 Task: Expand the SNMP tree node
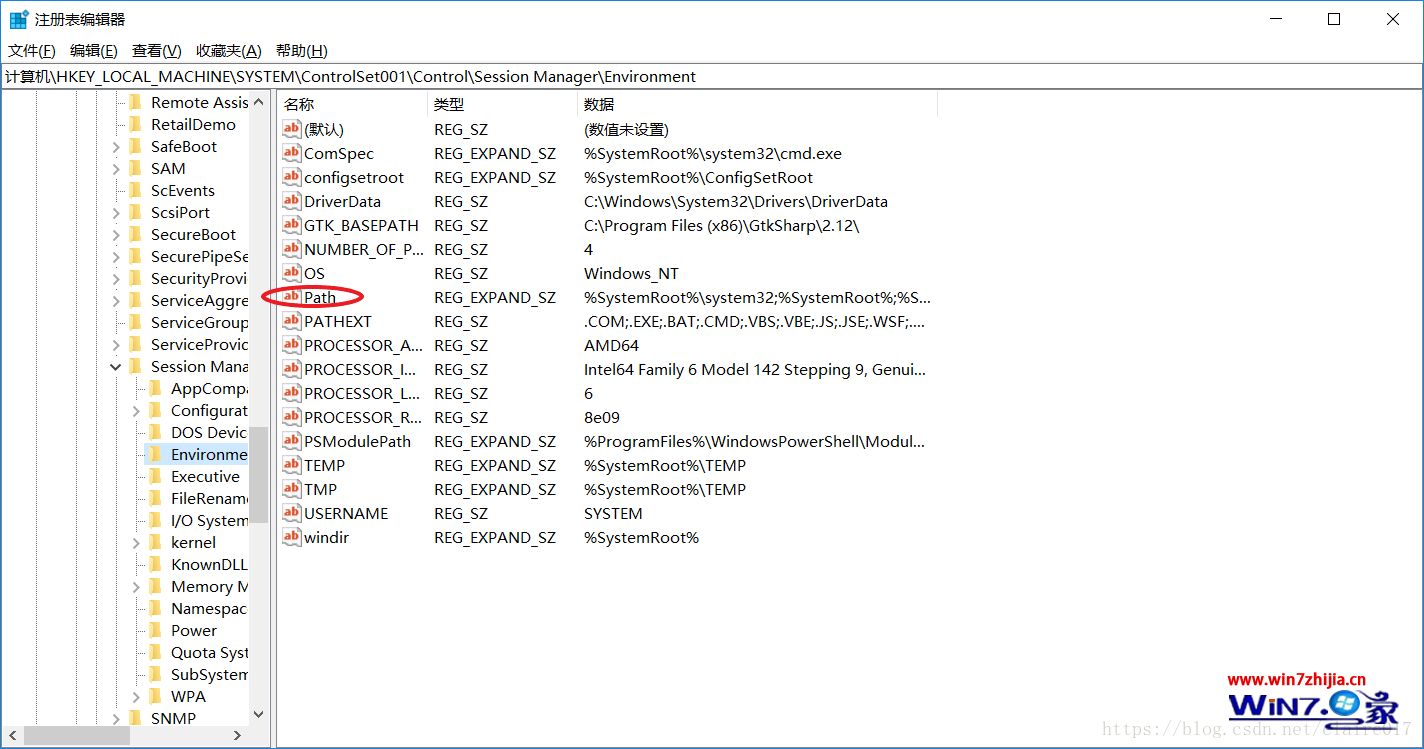(x=116, y=719)
